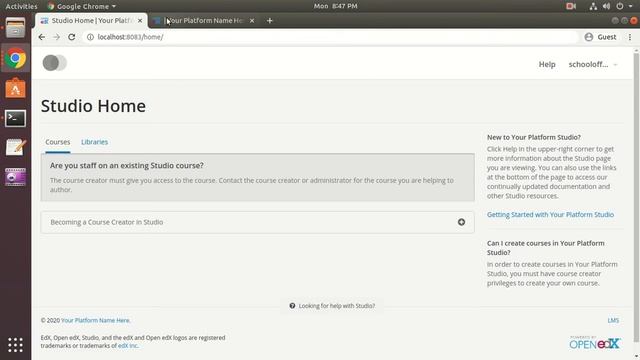Viewport: 640px width, 360px height.
Task: Open system menu dropdown arrow
Action: 631,6
